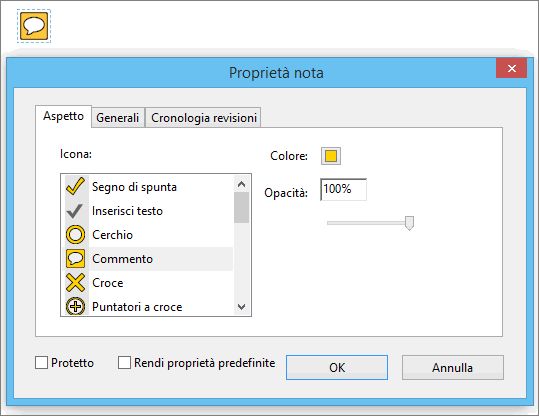Viewport: 539px width, 416px height.
Task: Click the "Inserisci testo" label
Action: coord(127,211)
